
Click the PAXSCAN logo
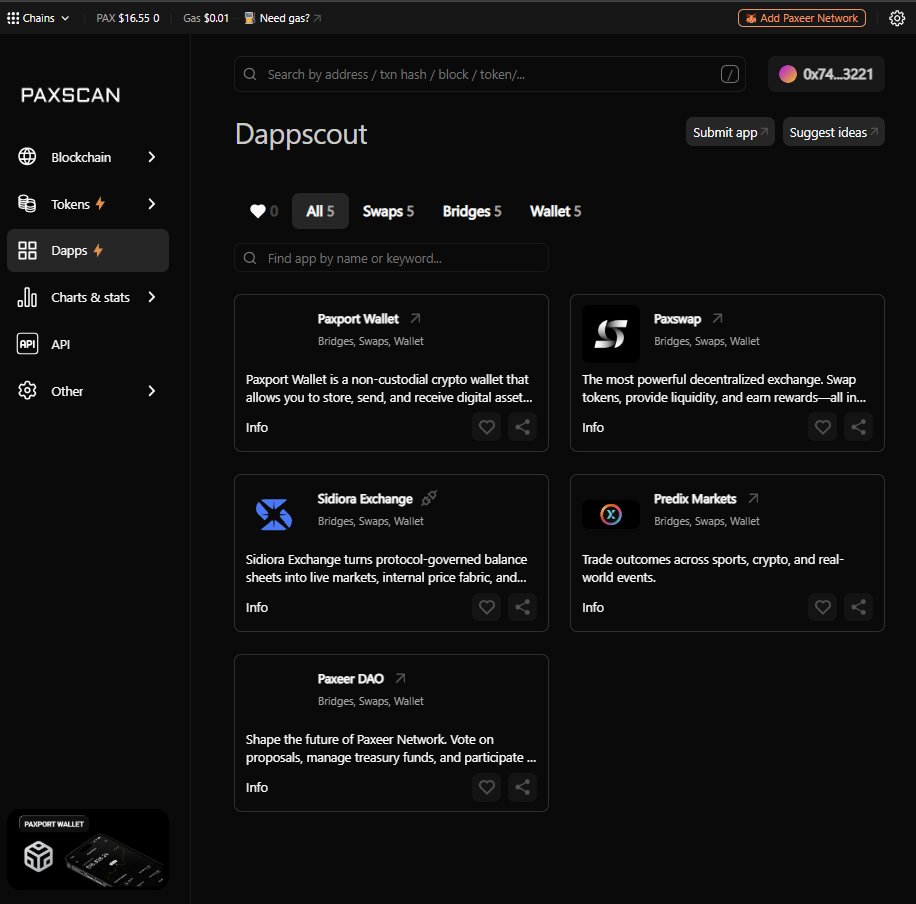[x=71, y=95]
